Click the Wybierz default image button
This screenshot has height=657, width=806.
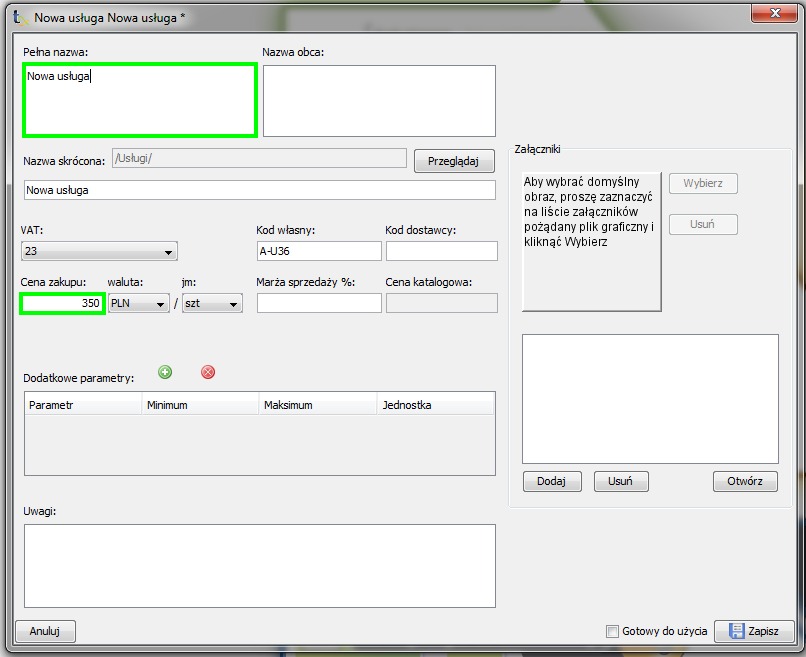(x=703, y=183)
